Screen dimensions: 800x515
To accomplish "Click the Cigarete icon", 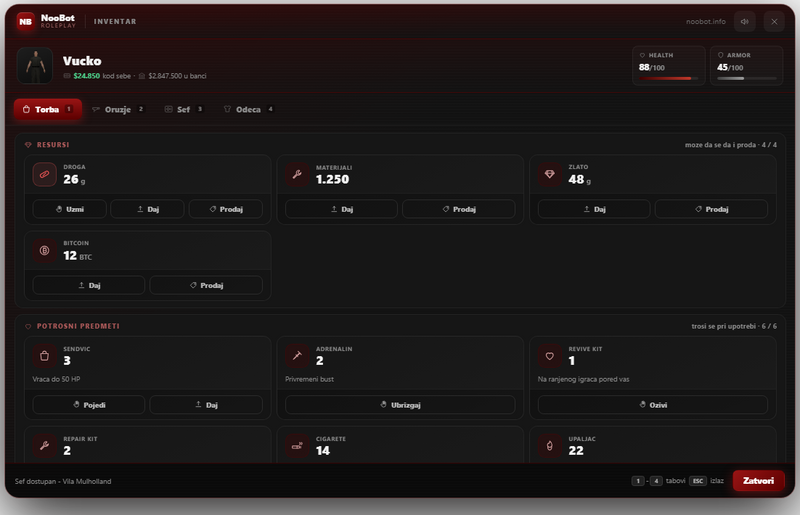I will pos(297,446).
